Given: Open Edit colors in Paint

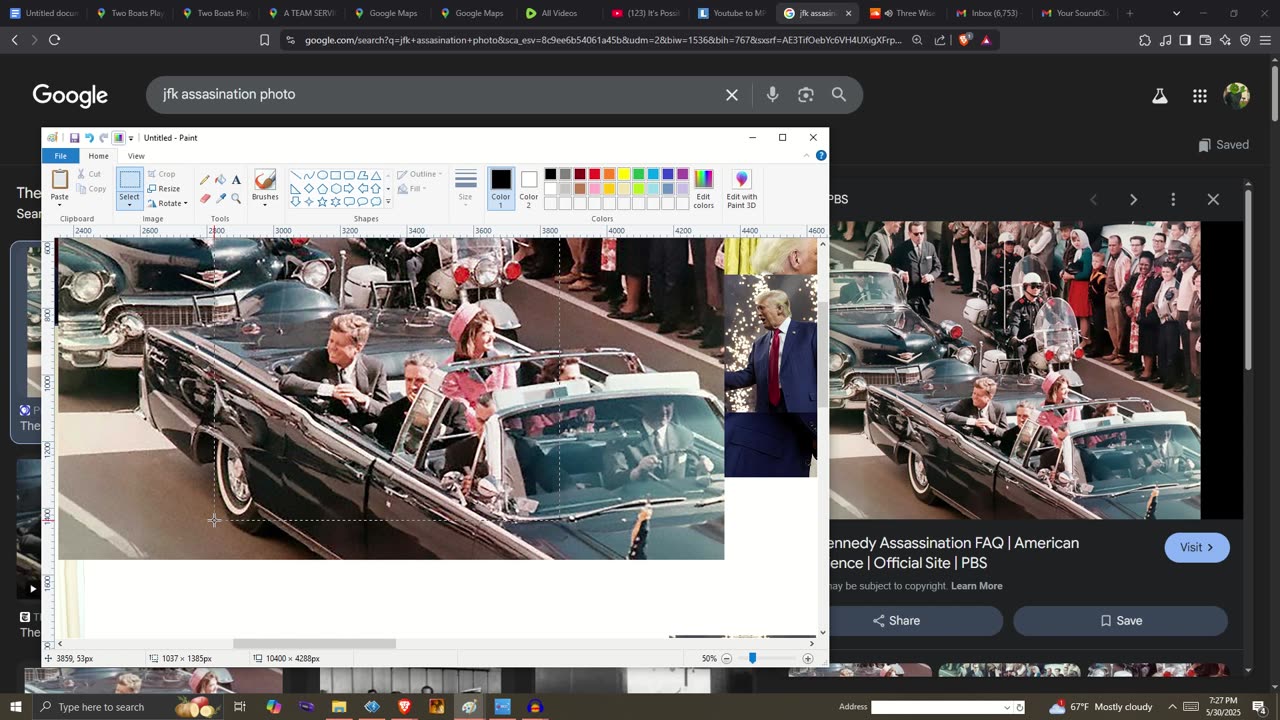Looking at the screenshot, I should tap(704, 189).
